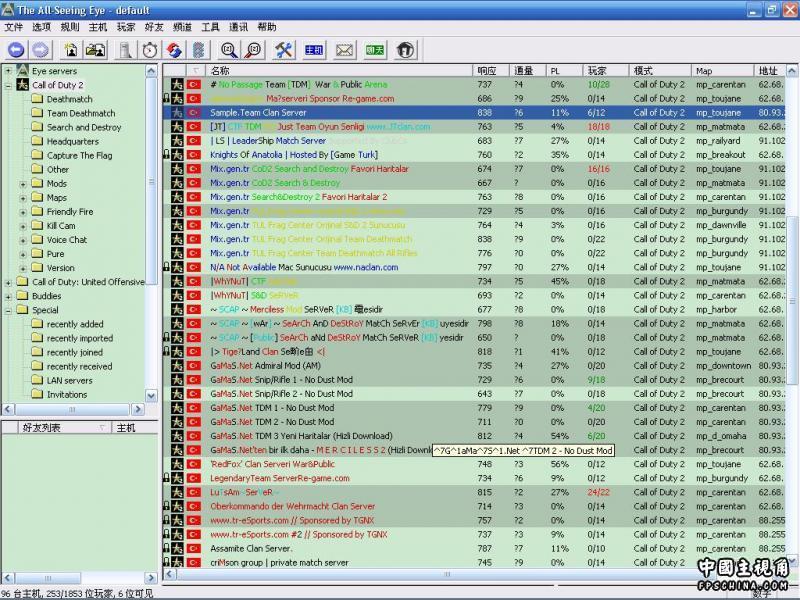Select the LegendaryTeam ServerRe-game.com row

pos(474,478)
